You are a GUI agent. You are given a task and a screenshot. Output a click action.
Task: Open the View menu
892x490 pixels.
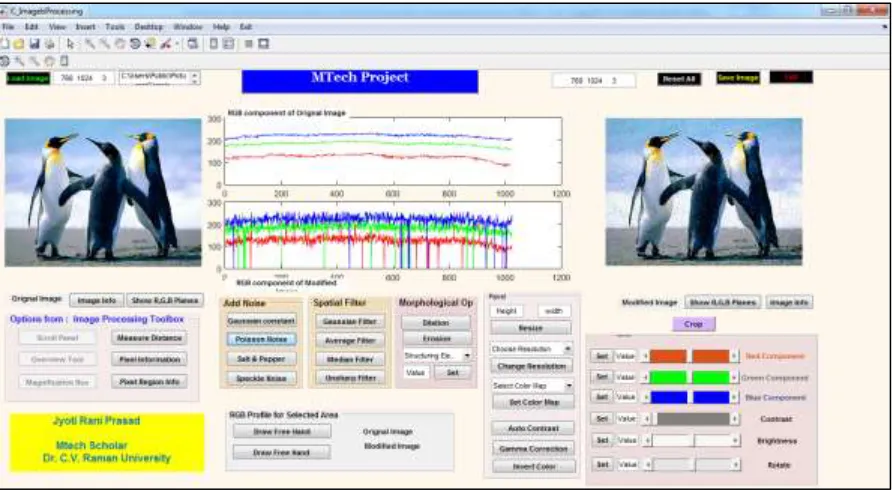57,27
